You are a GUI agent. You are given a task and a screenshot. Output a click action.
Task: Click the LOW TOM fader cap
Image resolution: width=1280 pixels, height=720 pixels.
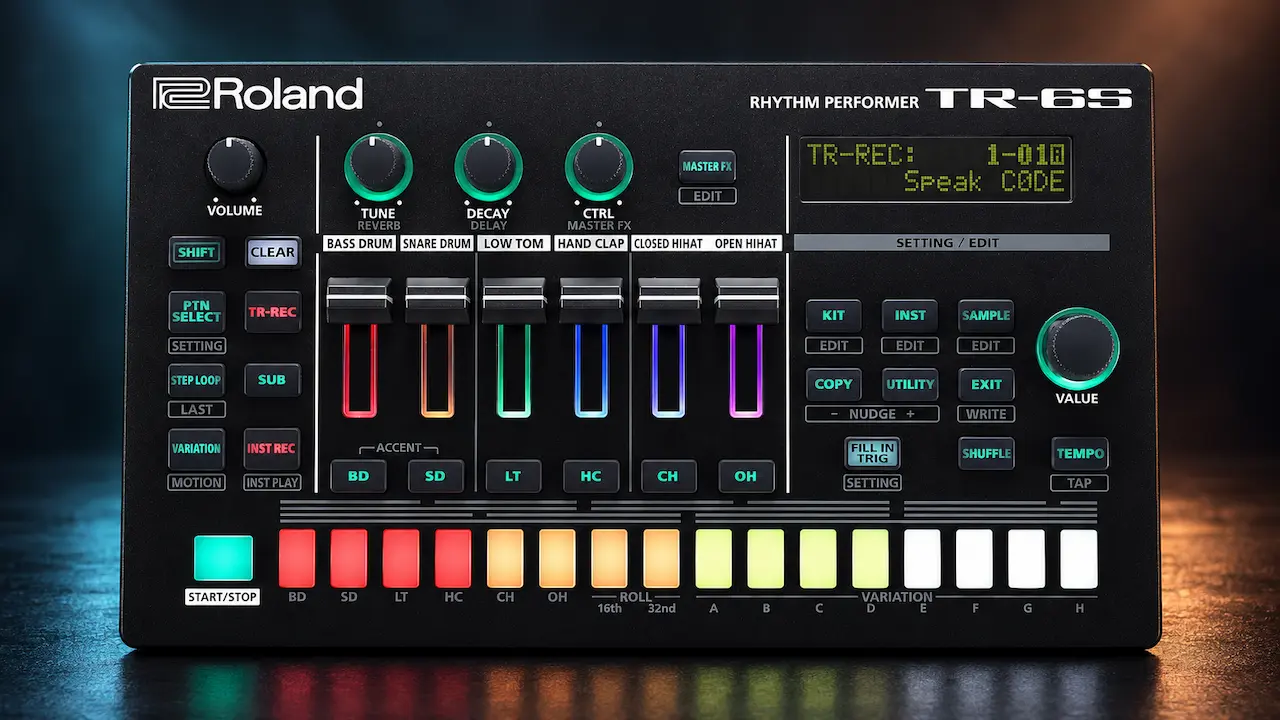coord(514,300)
